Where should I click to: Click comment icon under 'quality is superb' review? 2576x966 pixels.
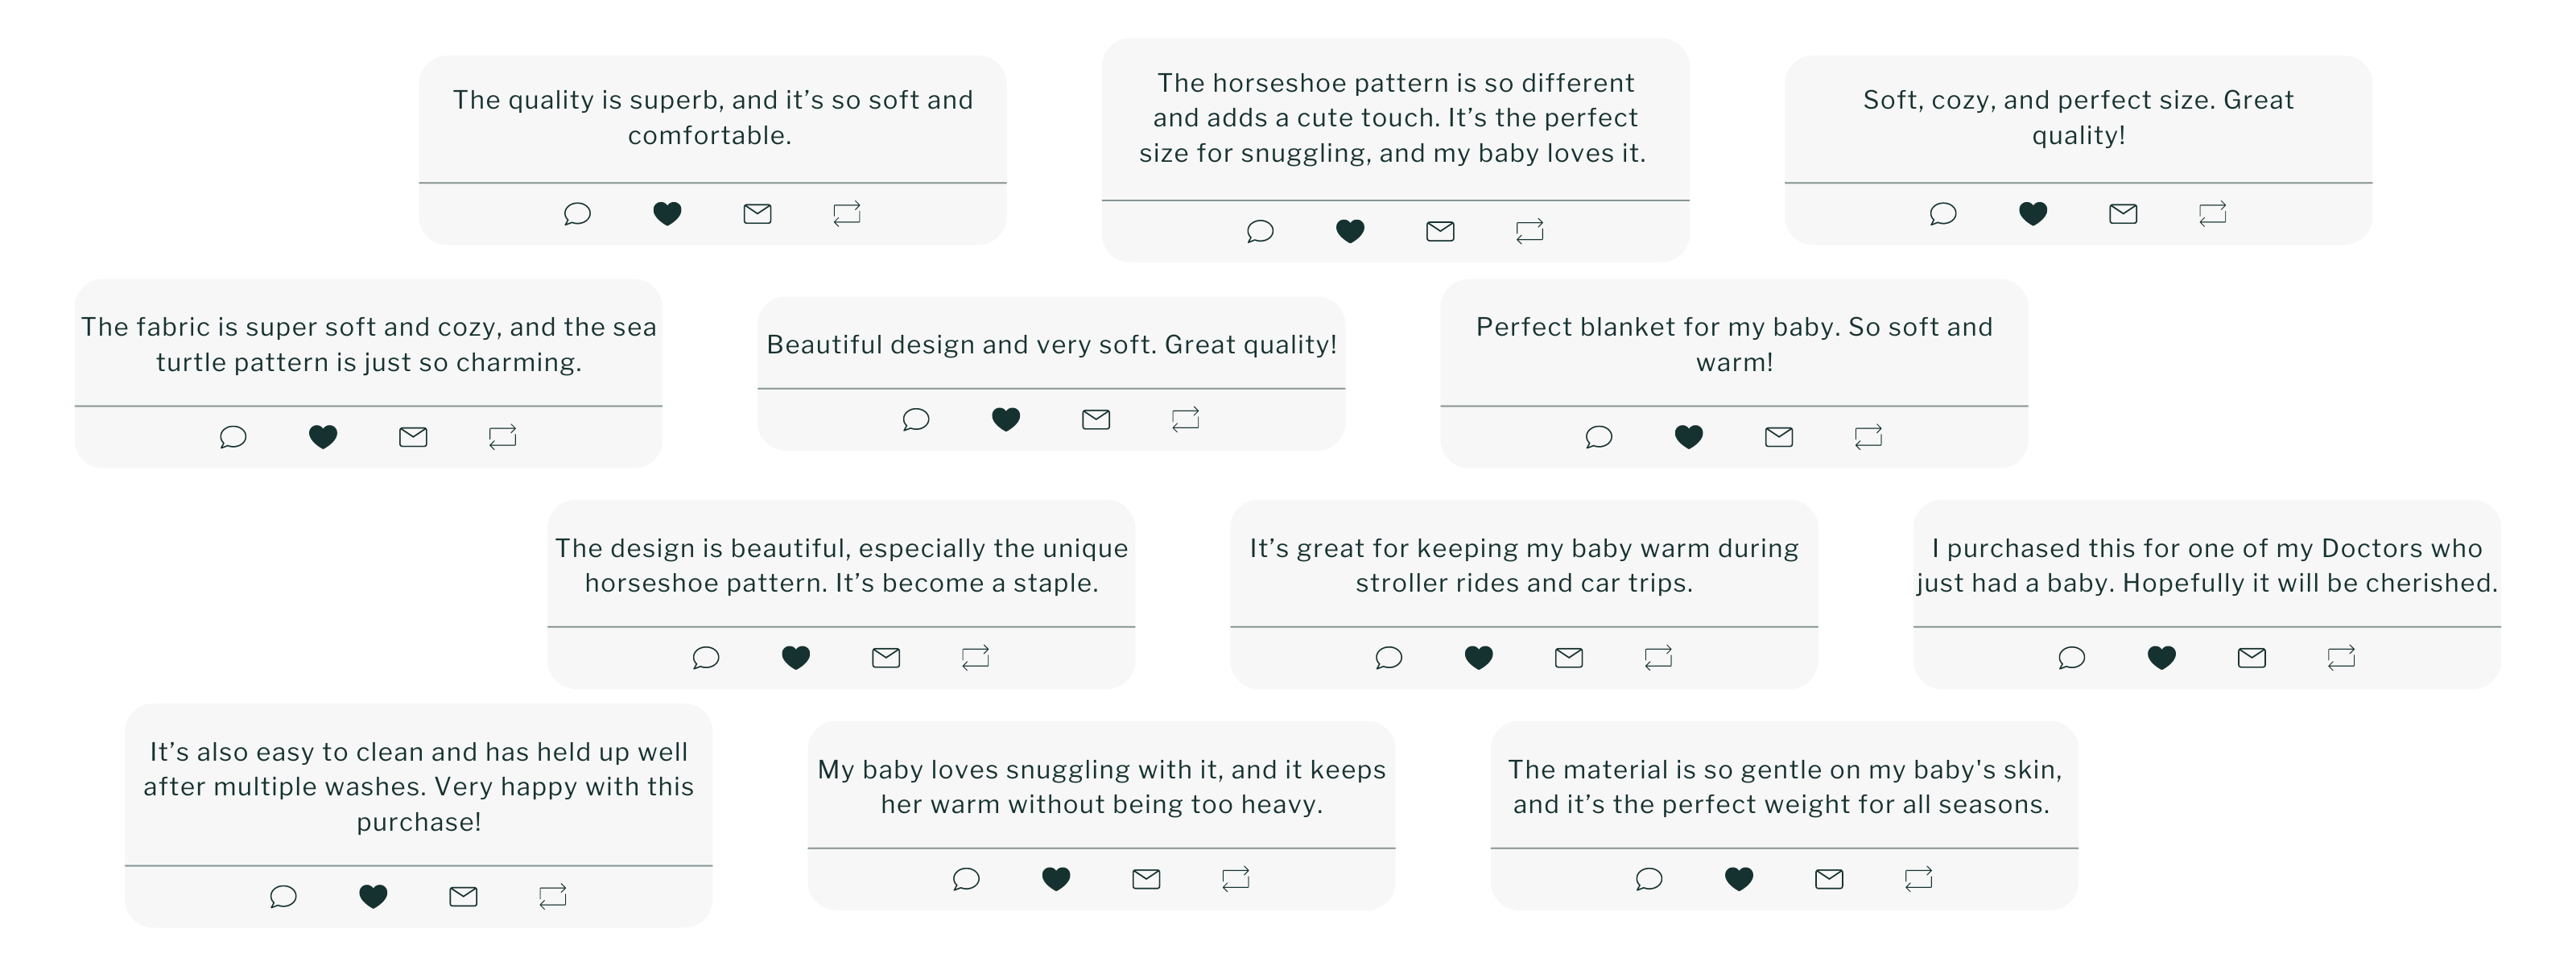pyautogui.click(x=577, y=214)
